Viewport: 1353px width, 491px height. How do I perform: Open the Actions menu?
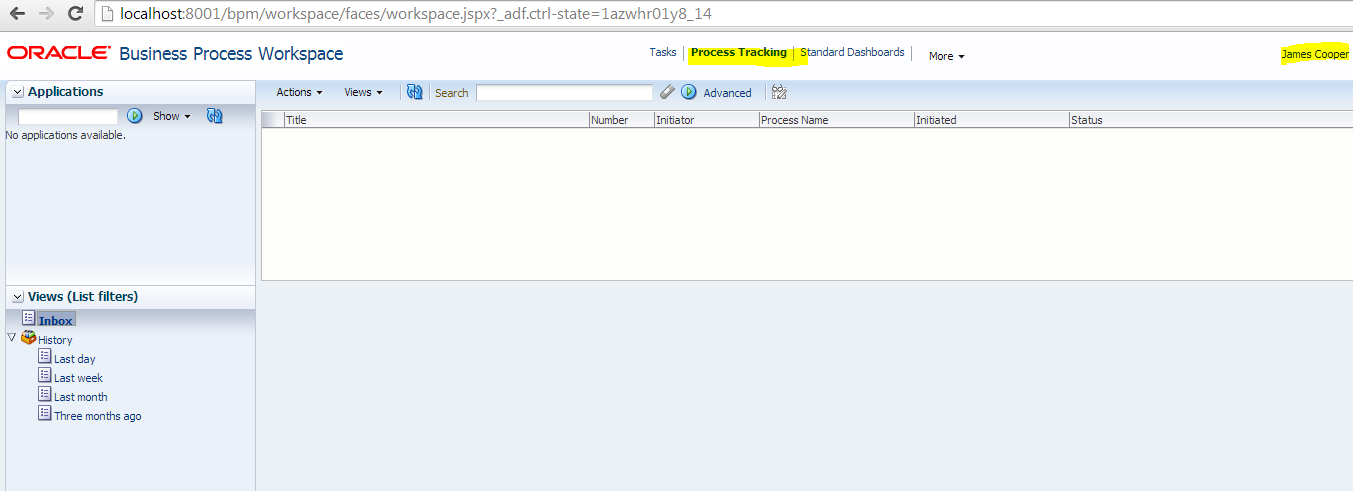pyautogui.click(x=299, y=92)
